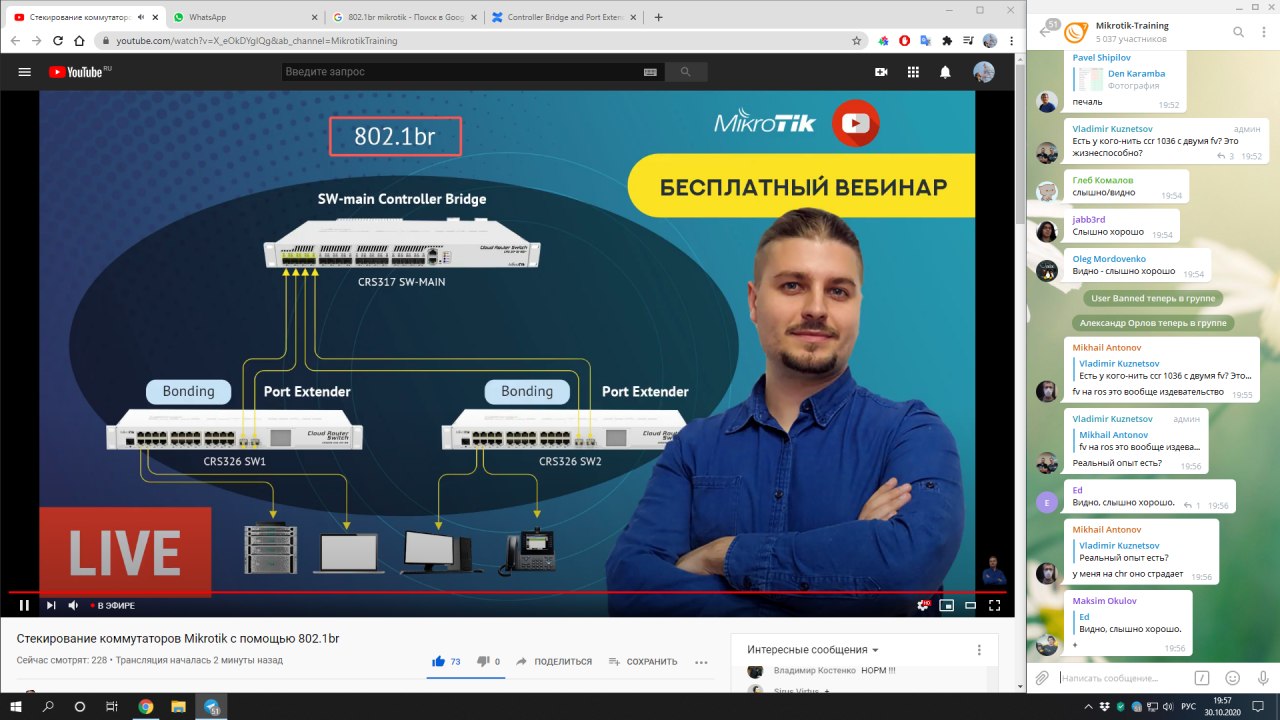
Task: Switch РУС input language indicator
Action: [1189, 706]
